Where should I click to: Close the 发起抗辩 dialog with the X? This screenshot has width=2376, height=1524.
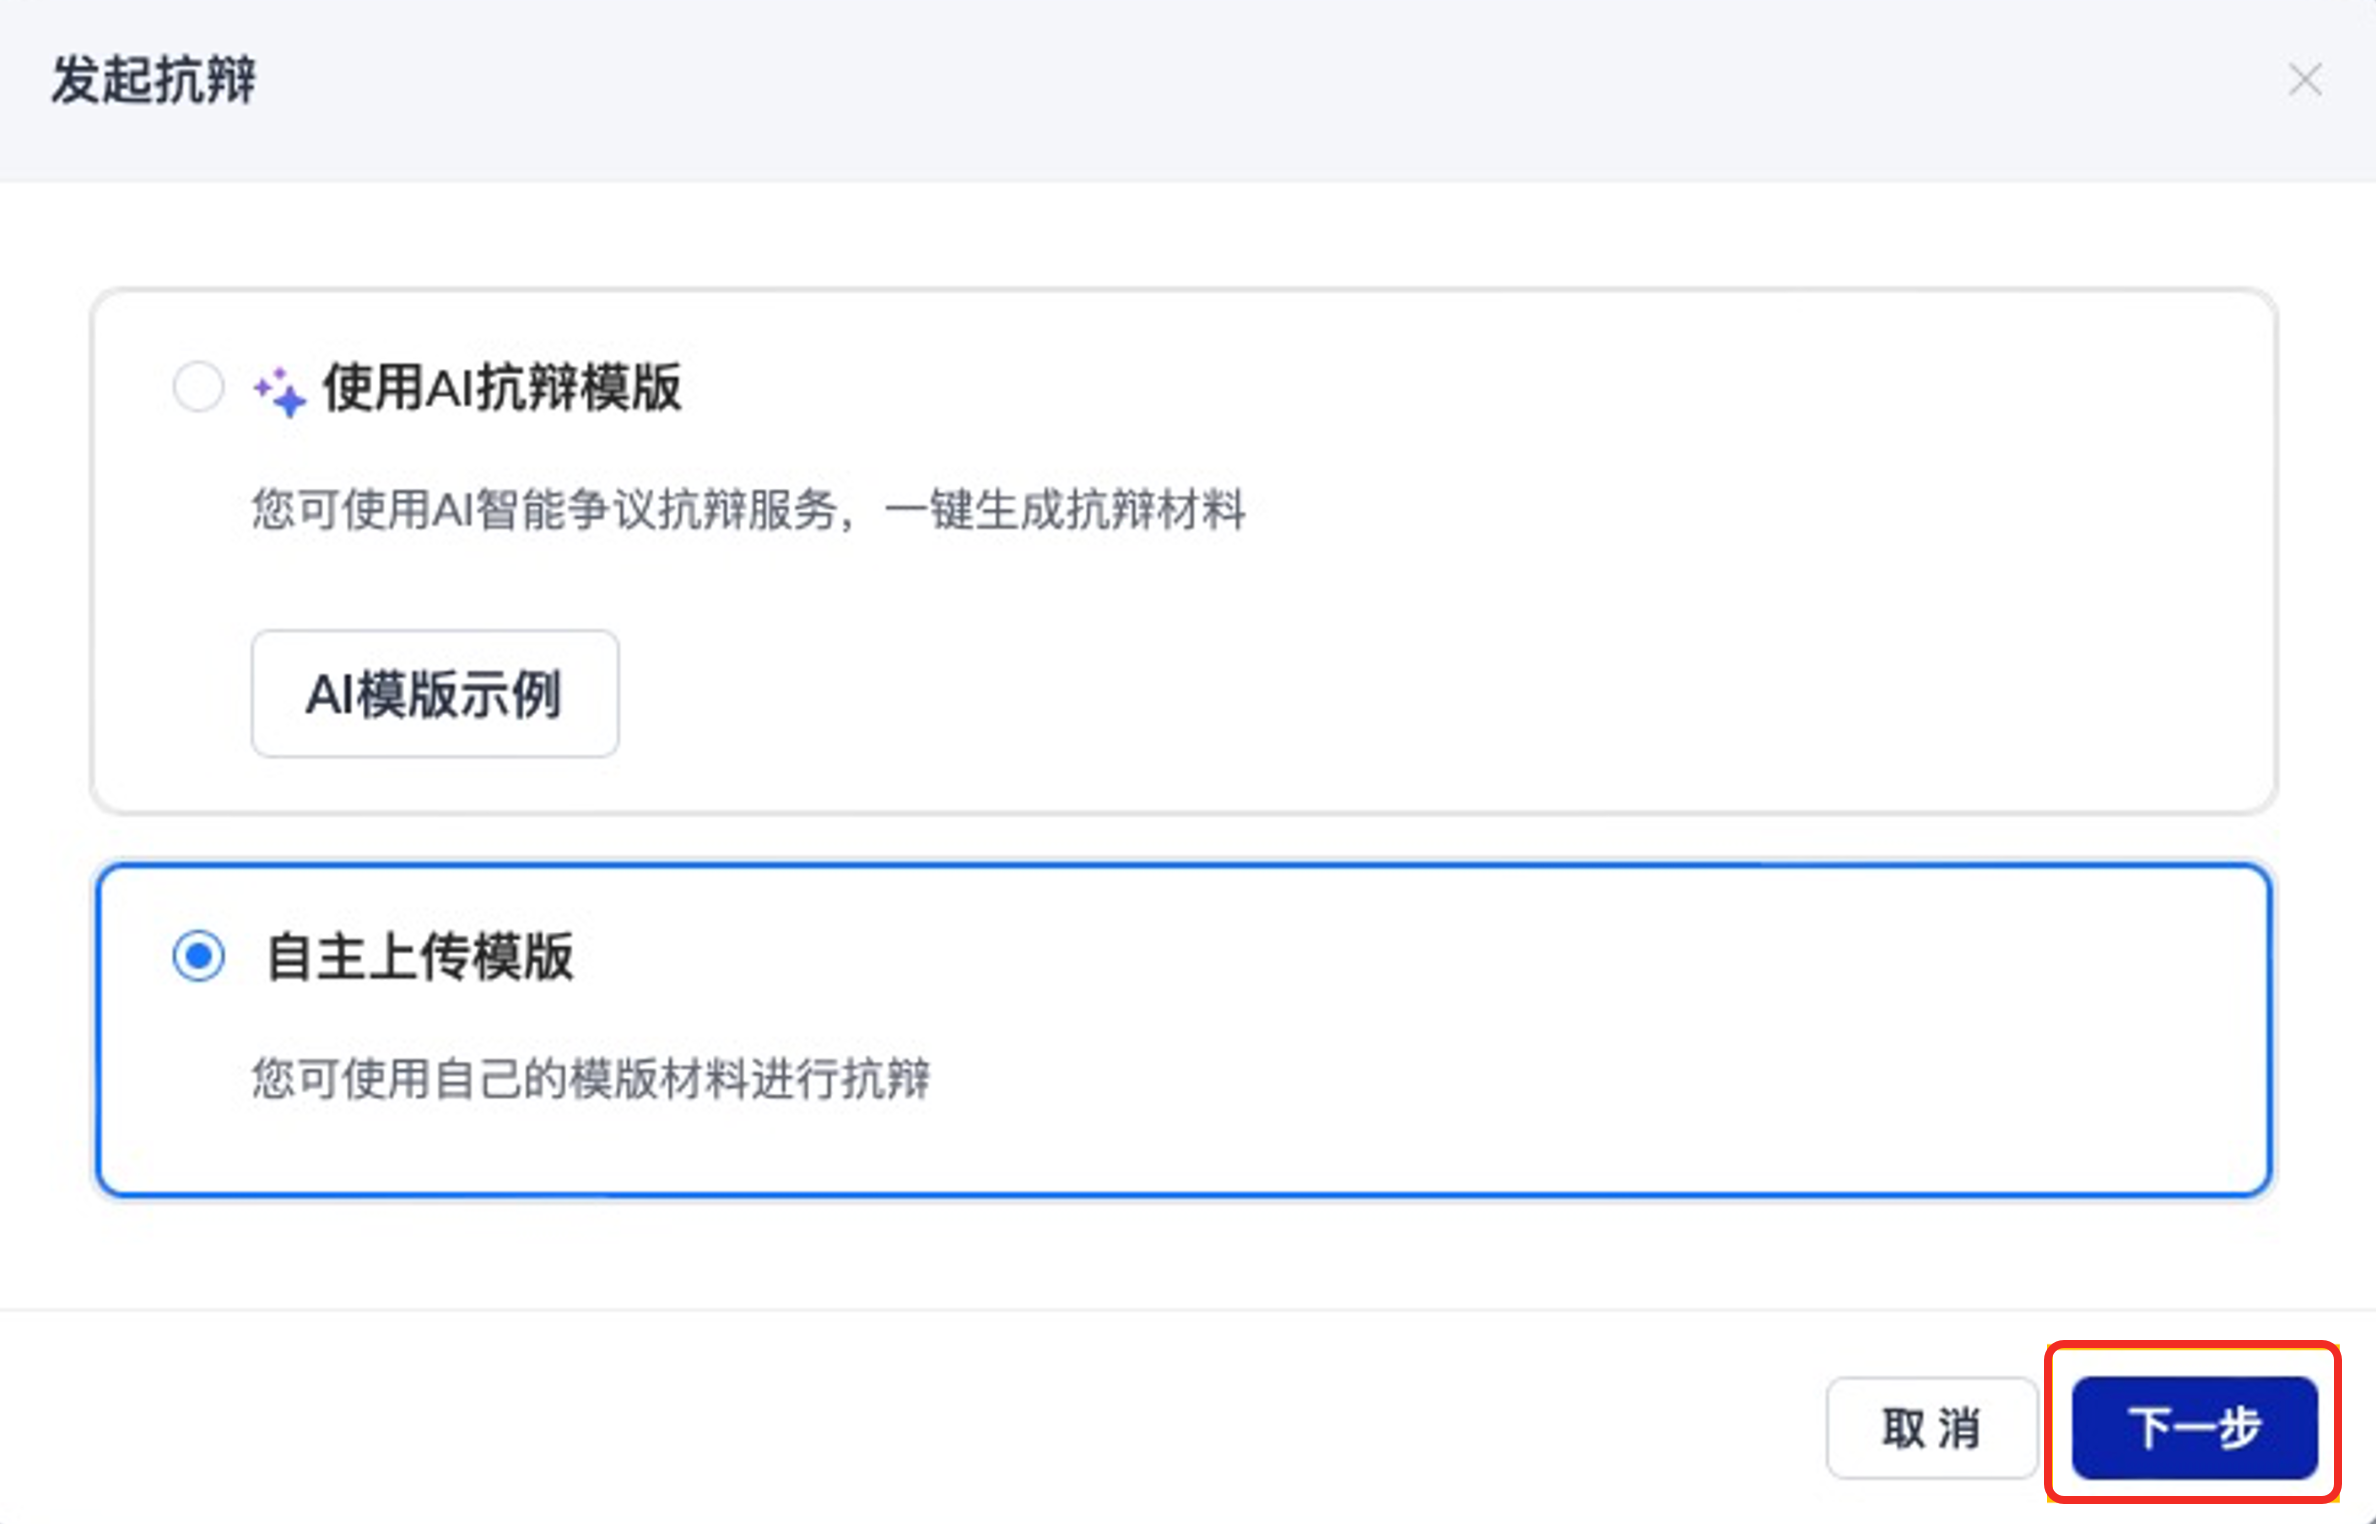coord(2305,80)
